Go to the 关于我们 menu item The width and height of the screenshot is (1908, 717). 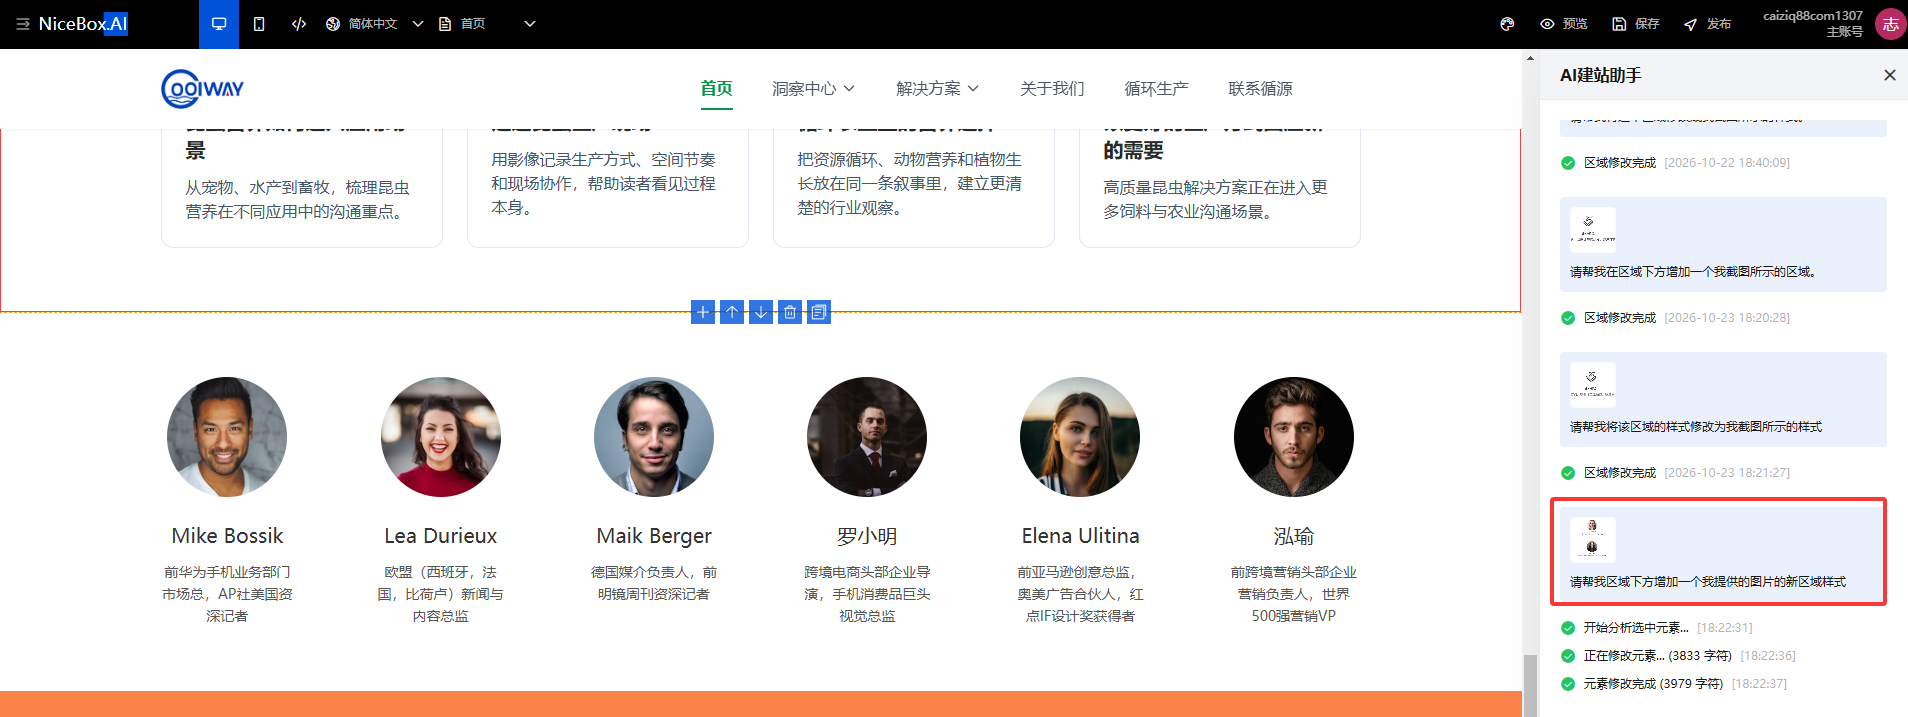(x=1052, y=89)
